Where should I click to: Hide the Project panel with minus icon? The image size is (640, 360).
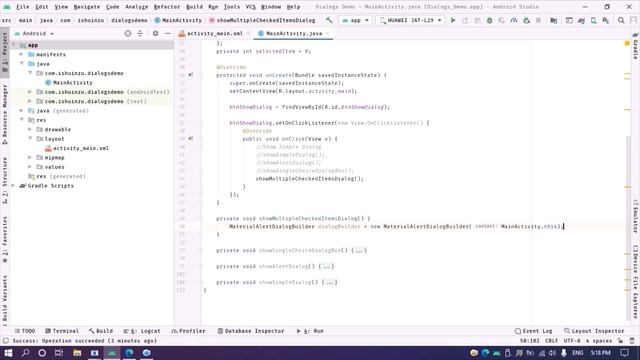click(168, 33)
